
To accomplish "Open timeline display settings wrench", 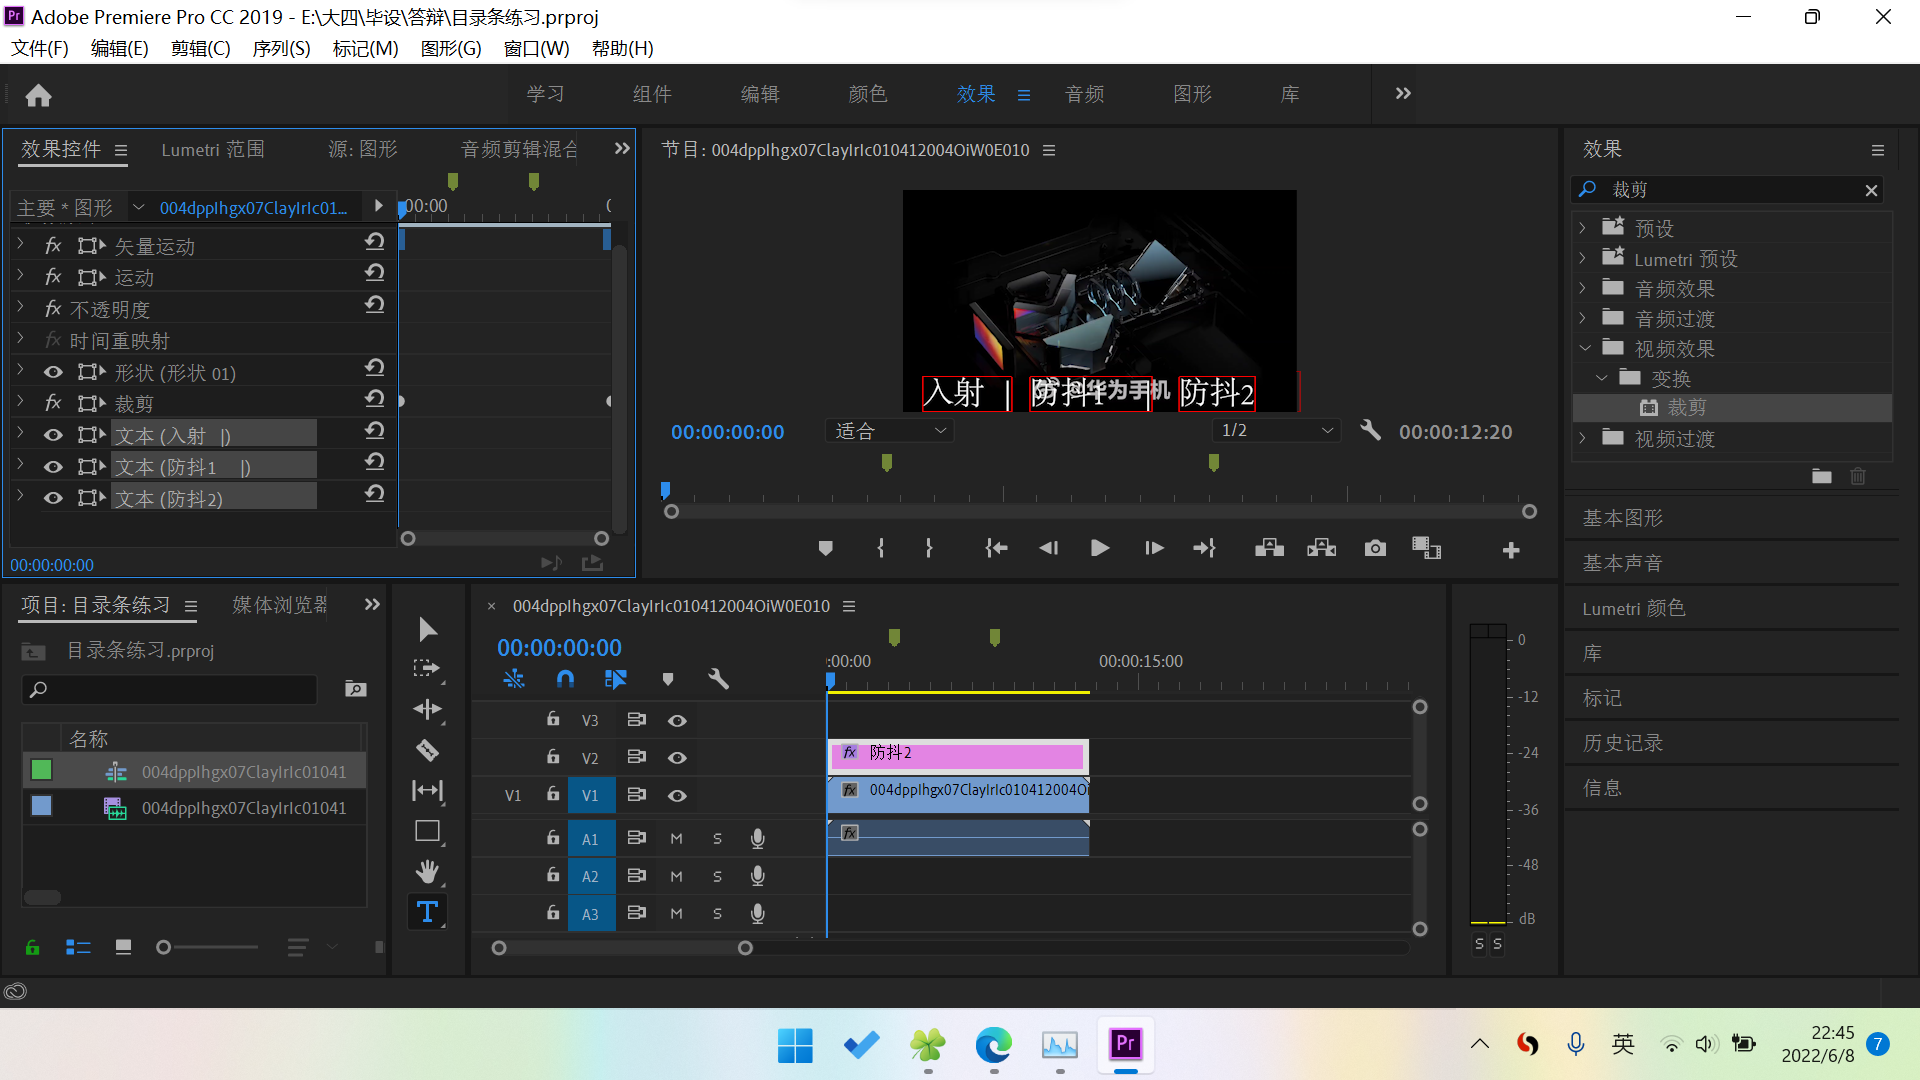I will click(x=718, y=679).
